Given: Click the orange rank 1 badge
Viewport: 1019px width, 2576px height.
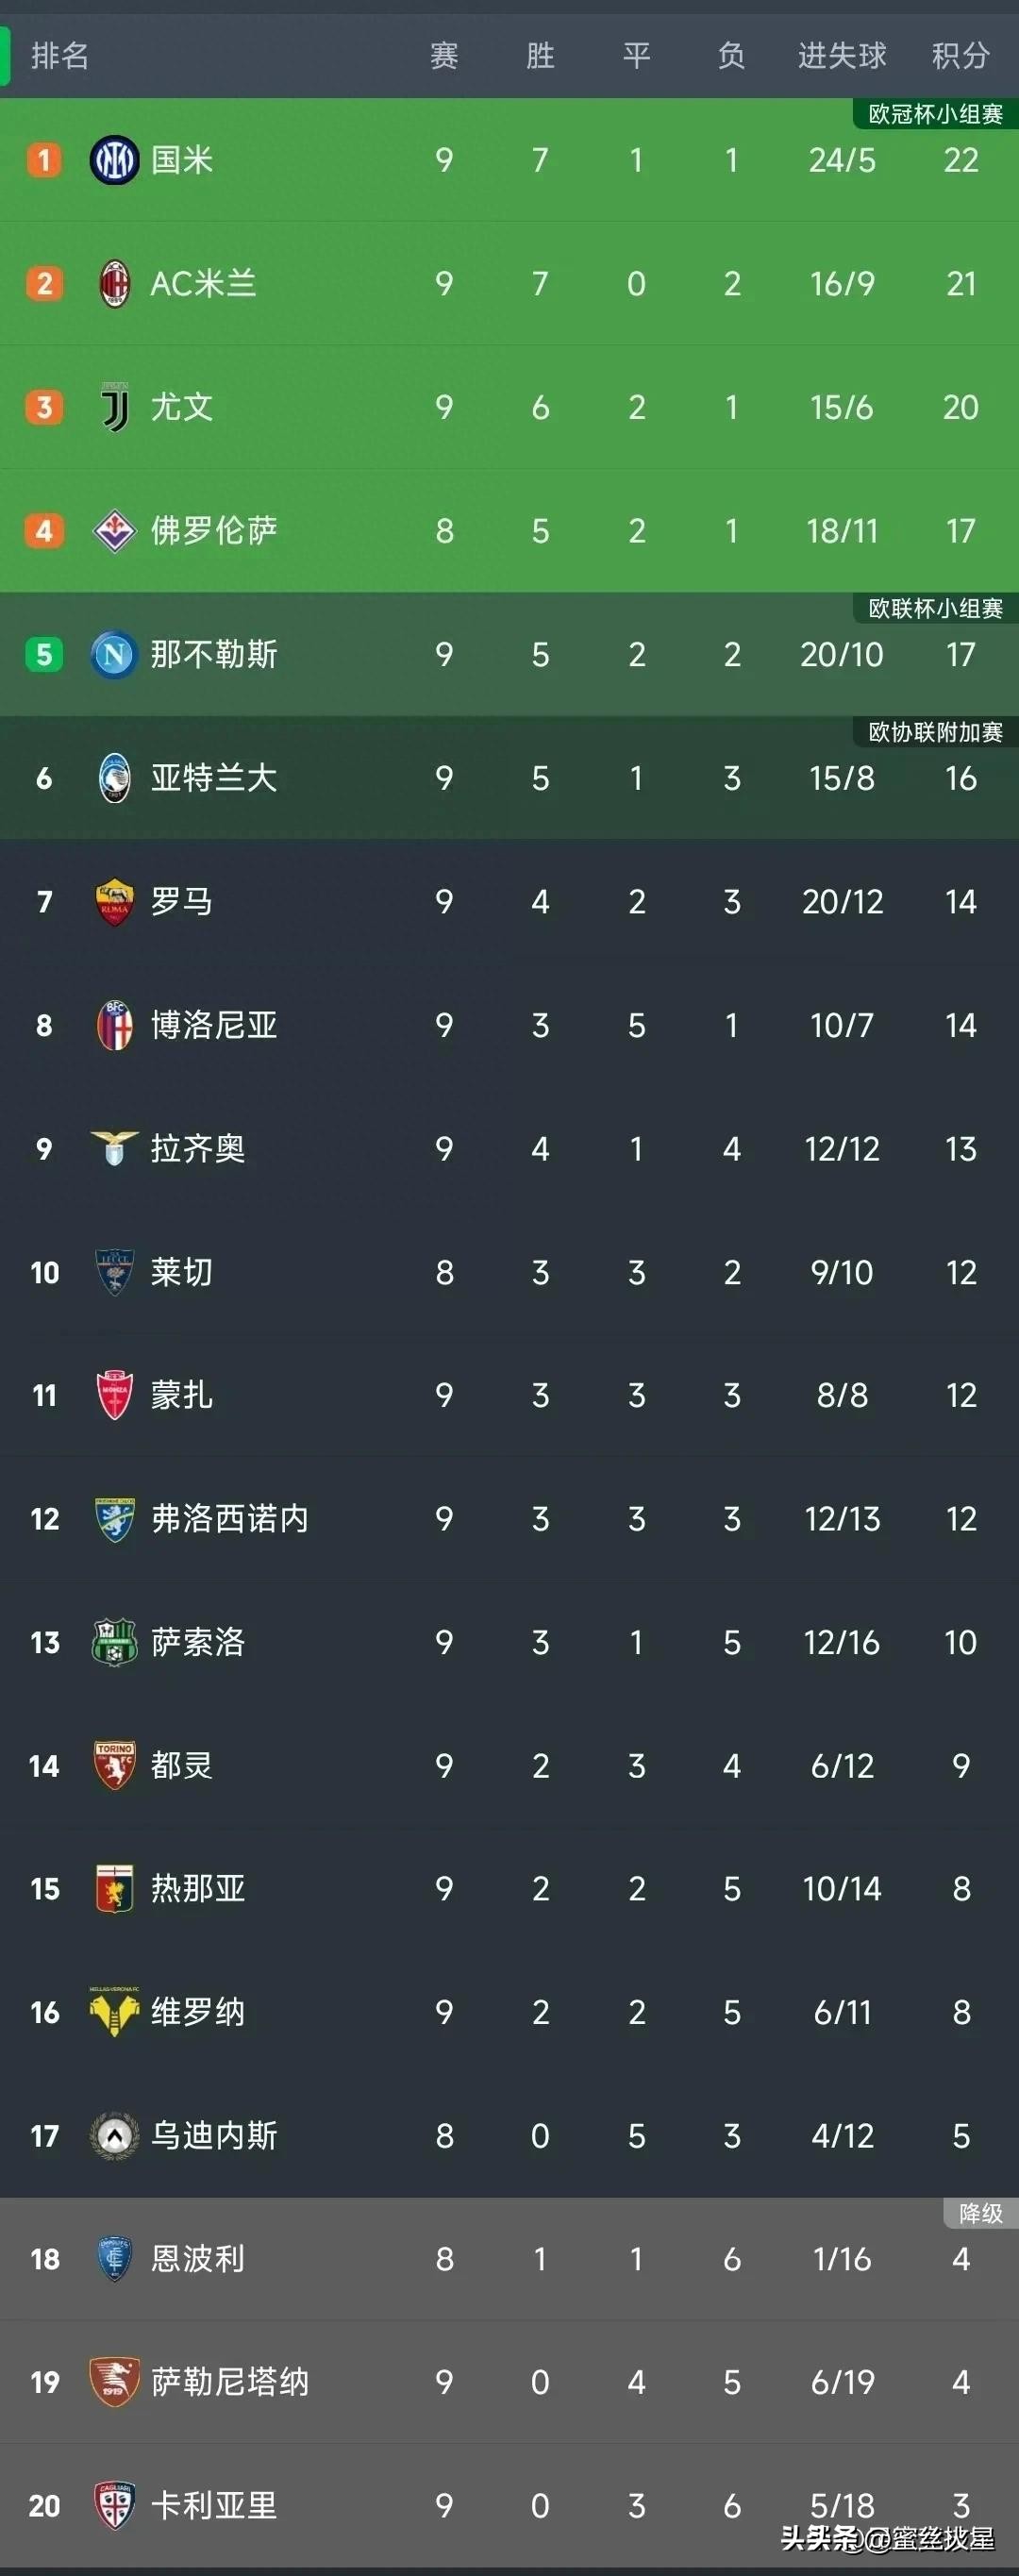Looking at the screenshot, I should pyautogui.click(x=44, y=160).
